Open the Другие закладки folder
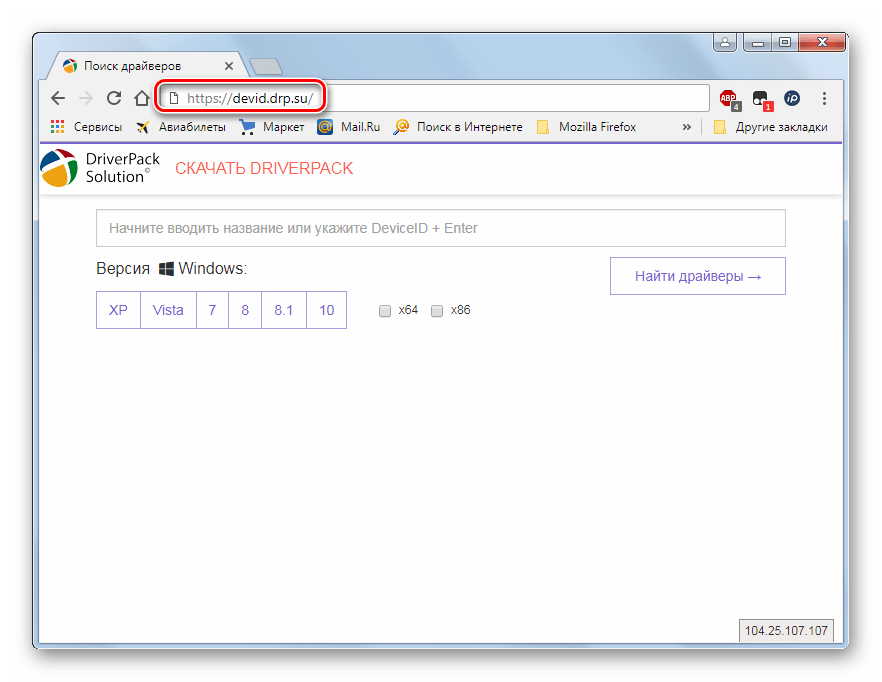This screenshot has height=682, width=882. (x=771, y=127)
